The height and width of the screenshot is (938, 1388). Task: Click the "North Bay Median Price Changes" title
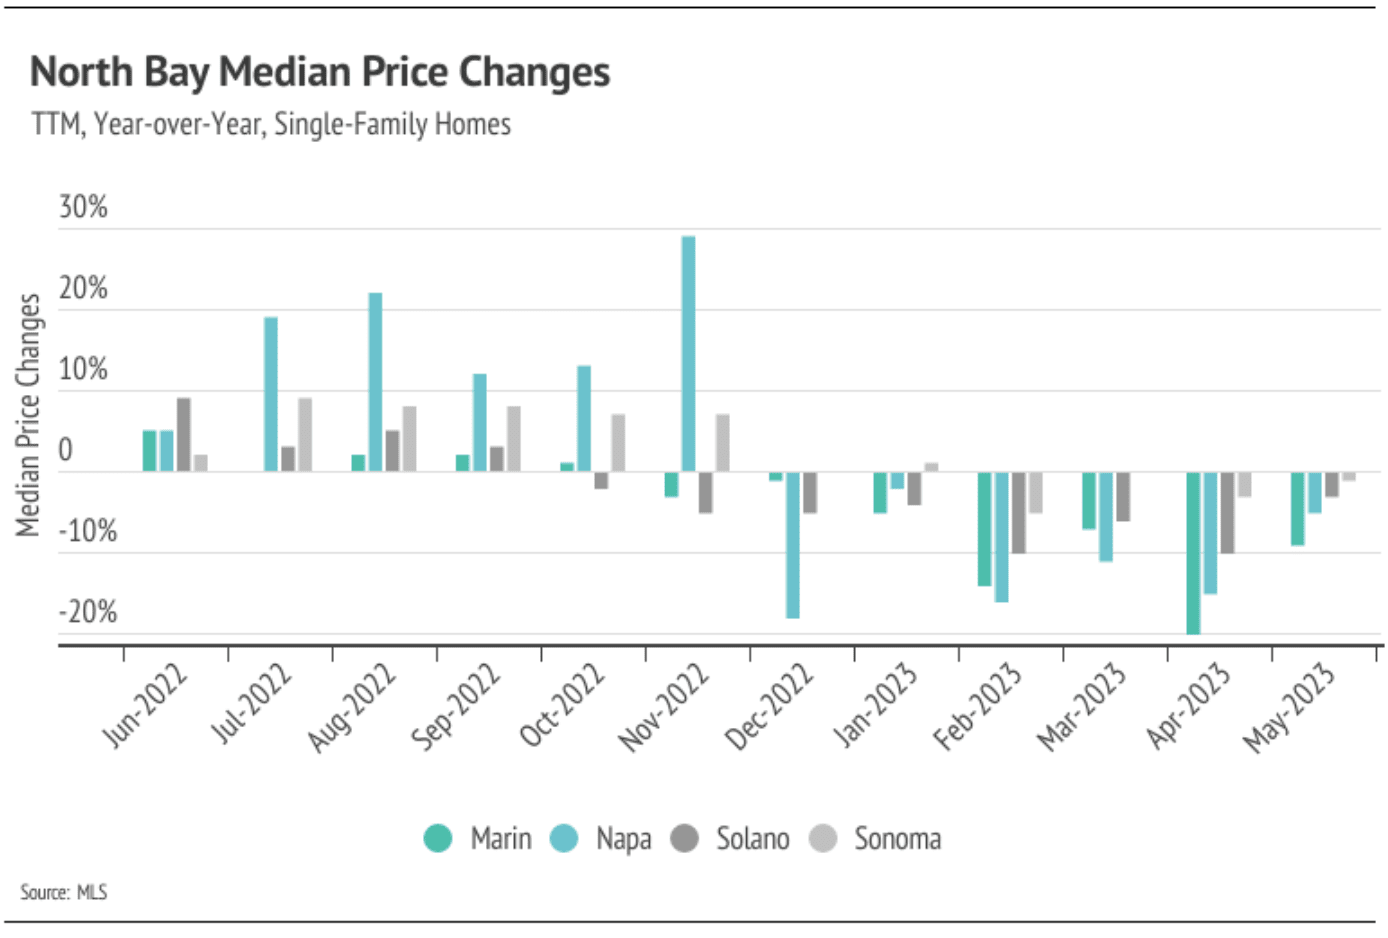click(x=320, y=72)
